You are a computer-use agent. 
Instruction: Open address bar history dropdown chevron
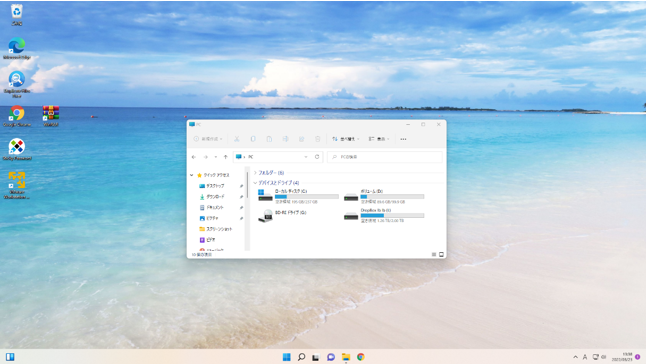pyautogui.click(x=306, y=157)
